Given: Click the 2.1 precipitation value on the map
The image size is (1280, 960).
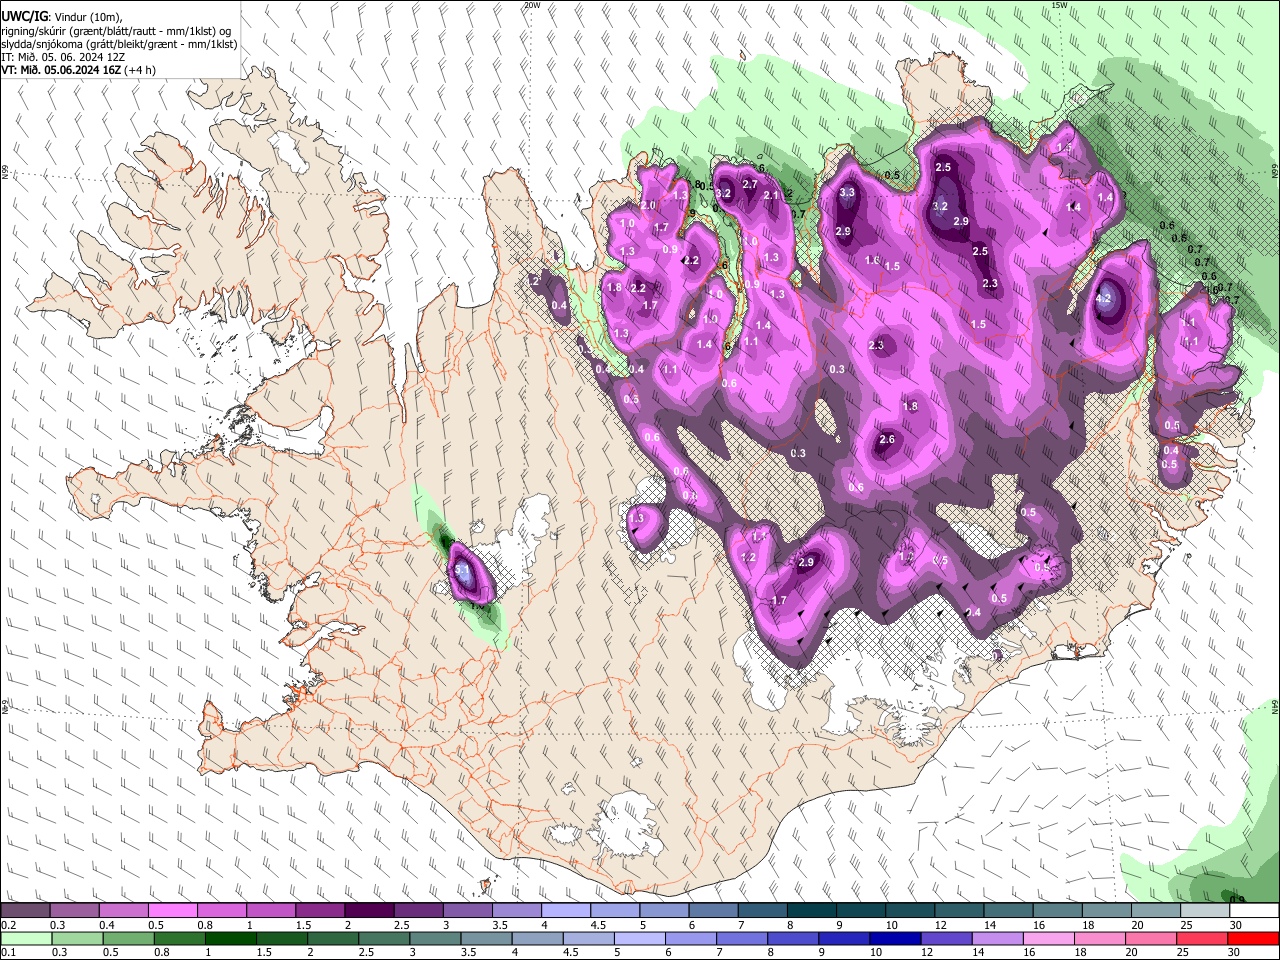Looking at the screenshot, I should [770, 196].
